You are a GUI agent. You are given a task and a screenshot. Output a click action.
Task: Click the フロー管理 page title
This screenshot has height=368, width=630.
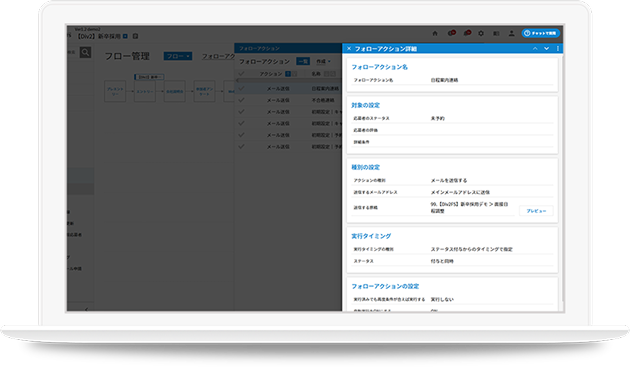click(127, 56)
